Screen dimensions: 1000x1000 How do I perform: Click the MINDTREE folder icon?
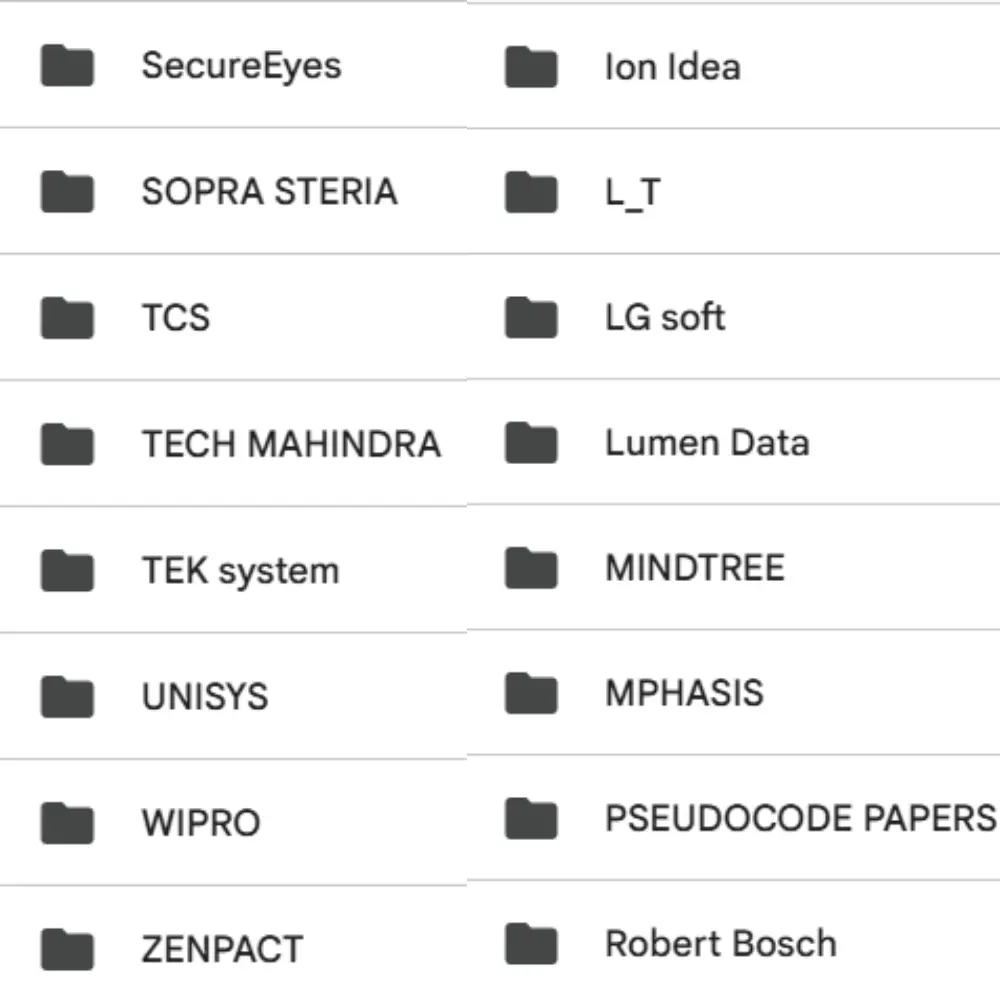point(531,569)
